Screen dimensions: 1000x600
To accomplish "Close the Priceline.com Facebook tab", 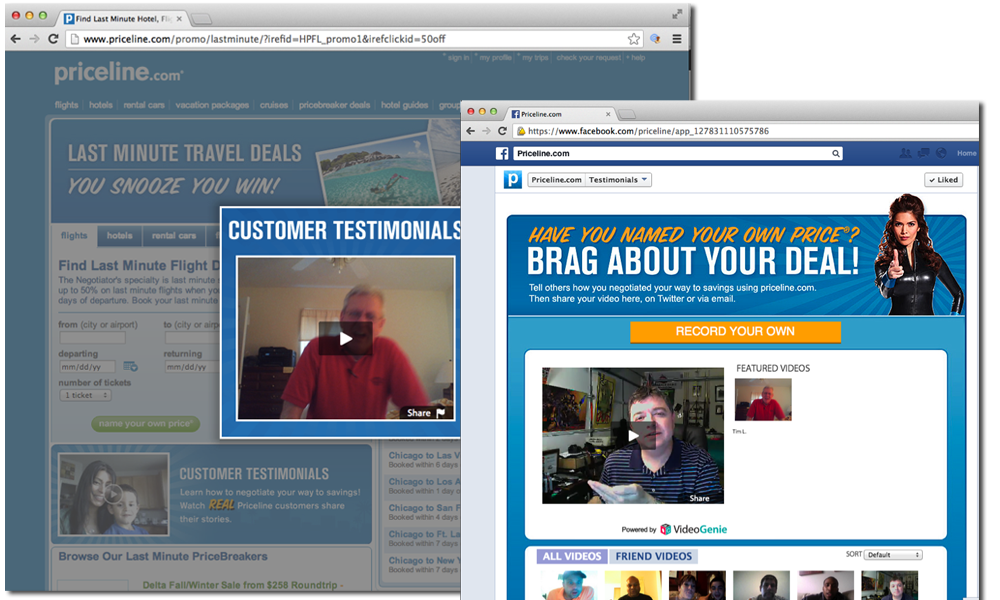I will pos(608,114).
